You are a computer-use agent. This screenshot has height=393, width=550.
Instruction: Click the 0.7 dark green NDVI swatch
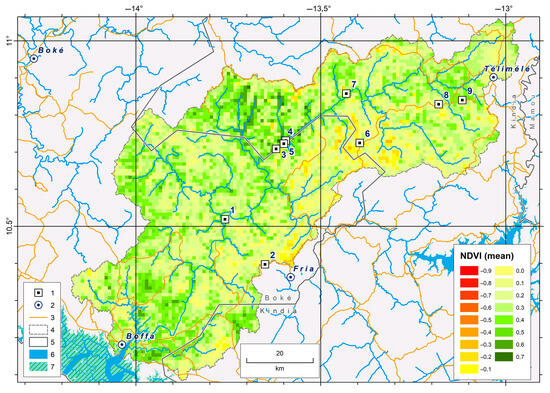[x=504, y=357]
